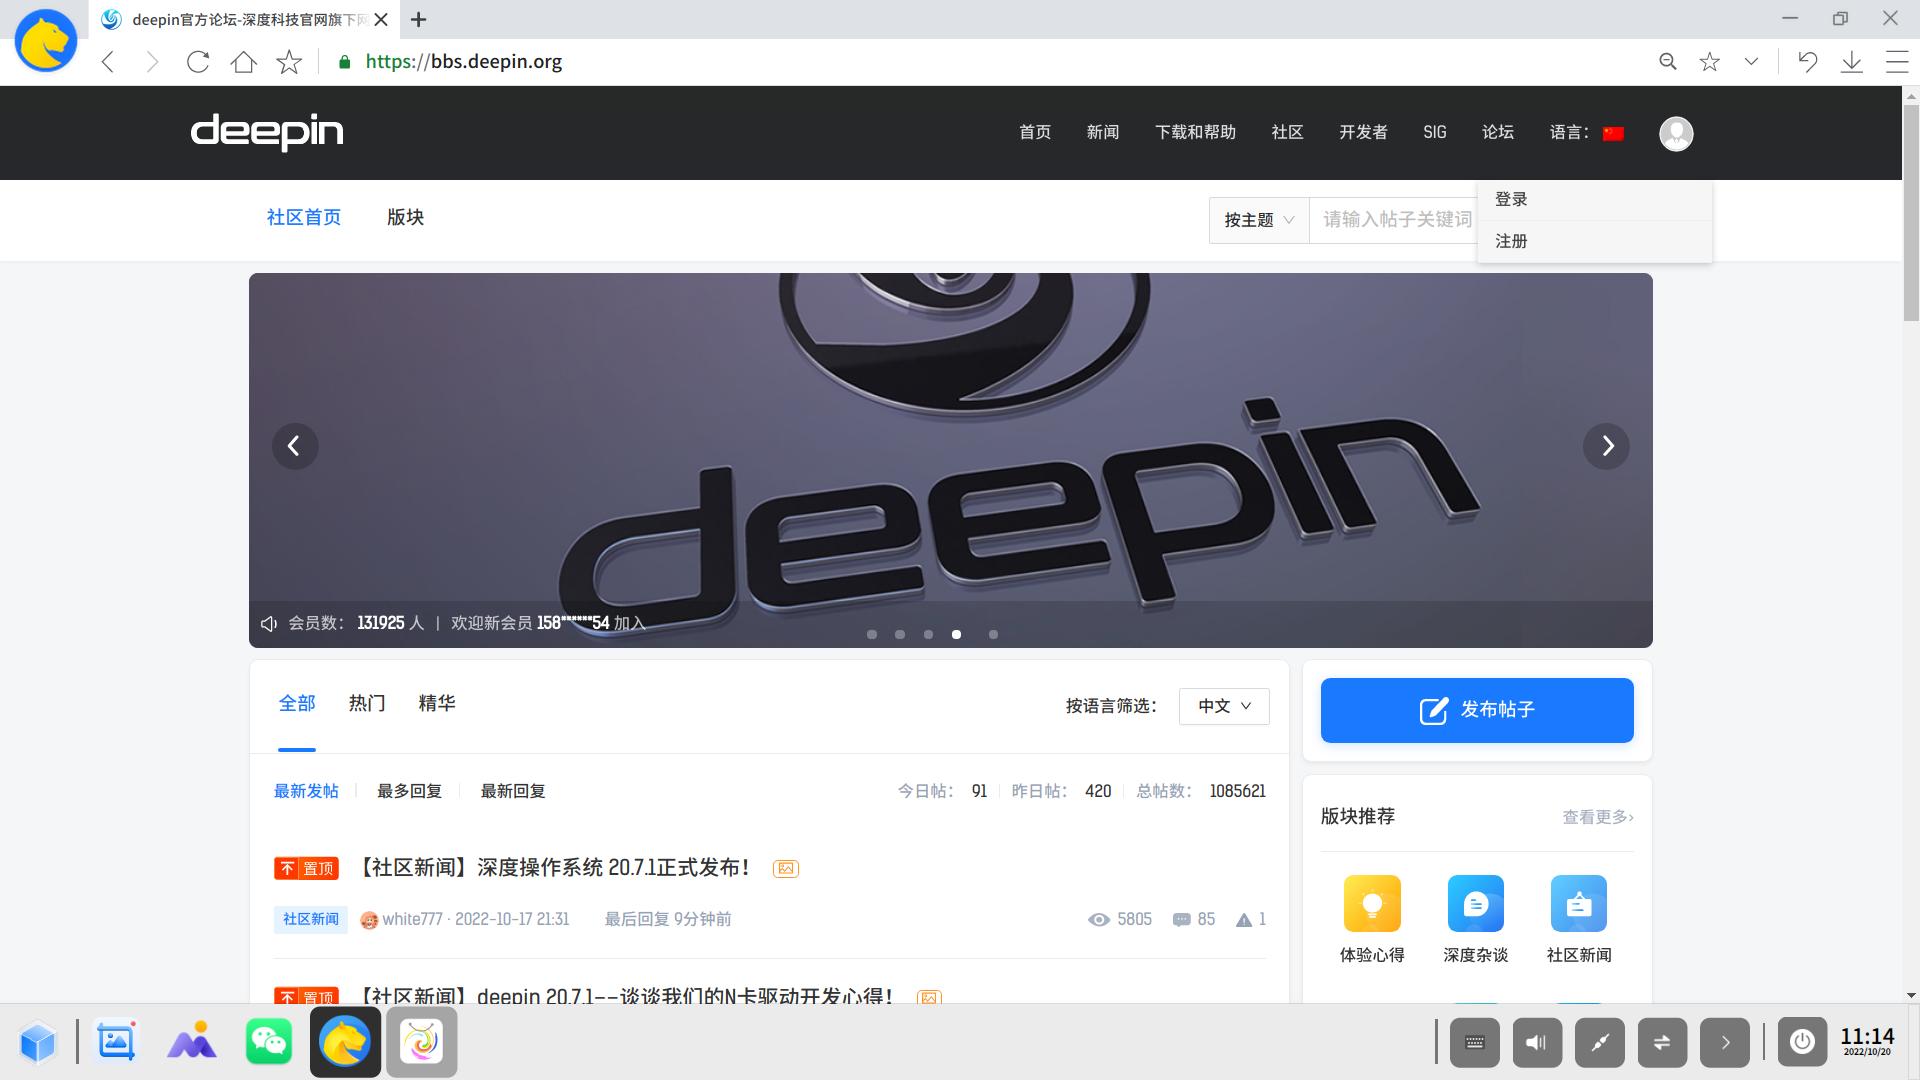Click the user avatar on the forum navbar
The width and height of the screenshot is (1920, 1080).
point(1676,133)
